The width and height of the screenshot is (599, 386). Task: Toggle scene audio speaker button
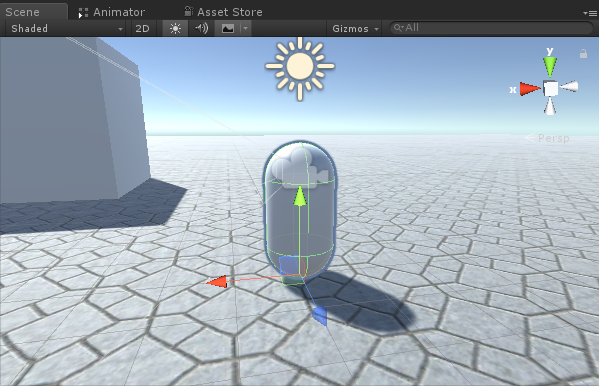pos(201,29)
